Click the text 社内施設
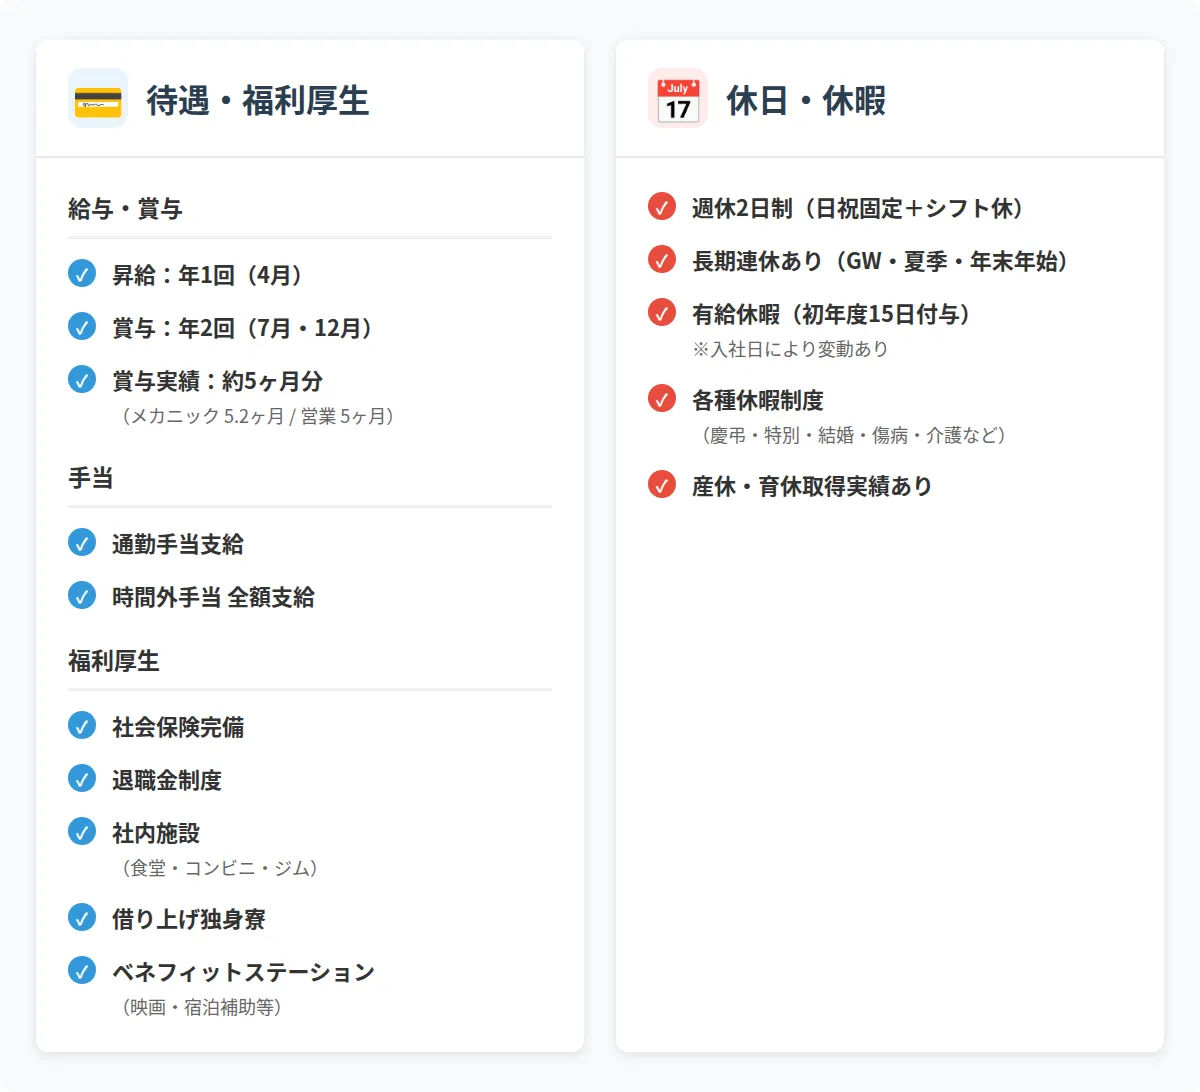The image size is (1200, 1092). pos(156,833)
